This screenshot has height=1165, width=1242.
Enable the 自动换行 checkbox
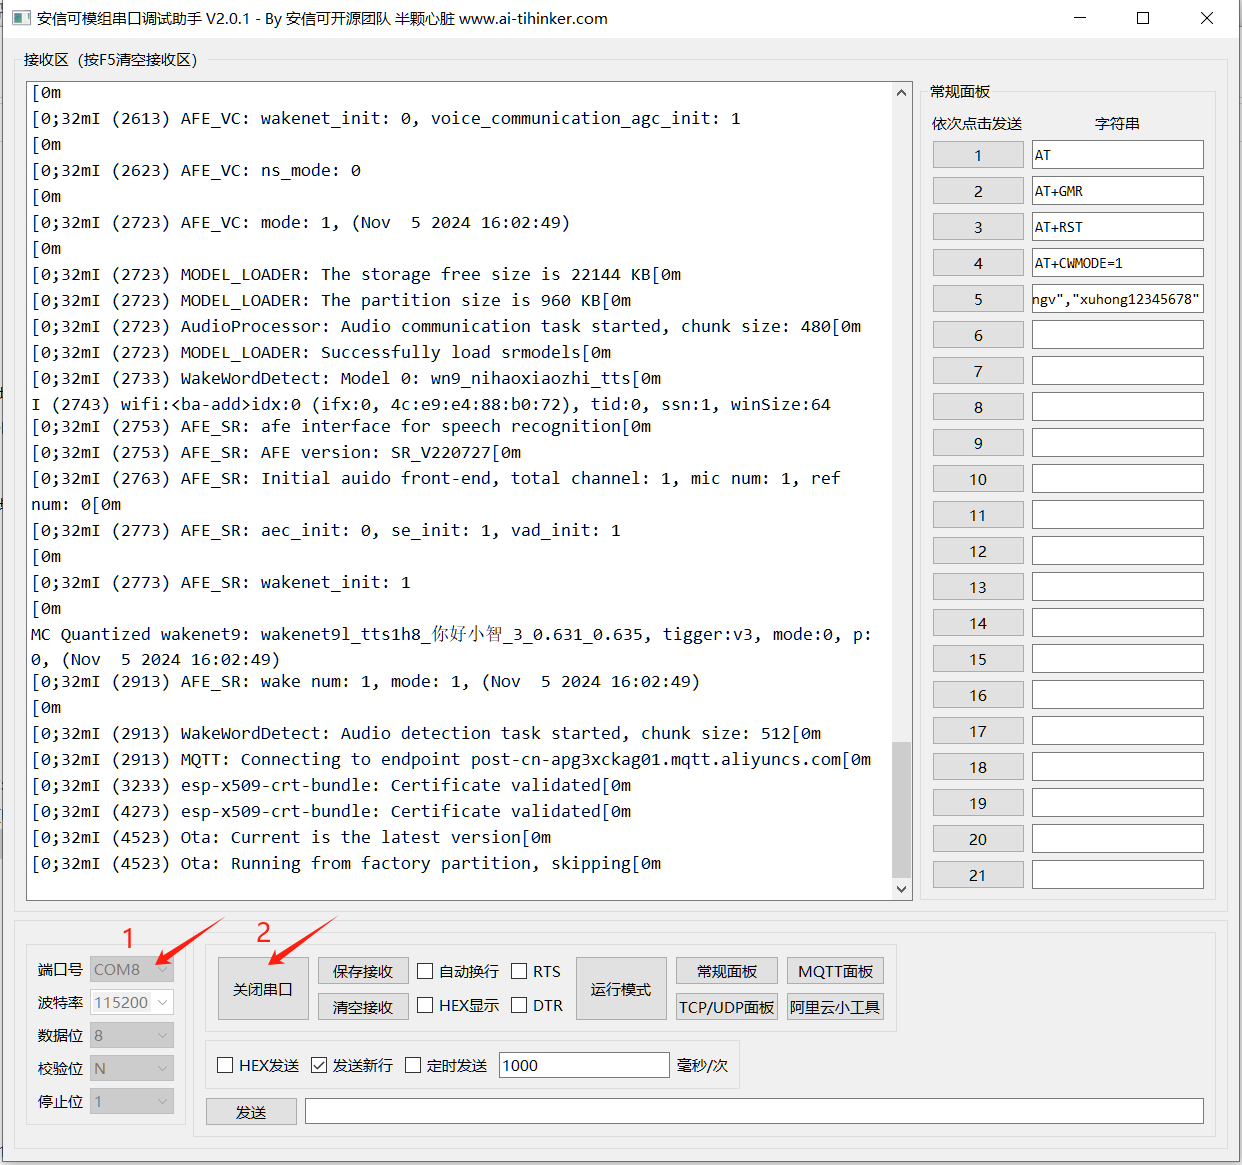click(x=426, y=971)
